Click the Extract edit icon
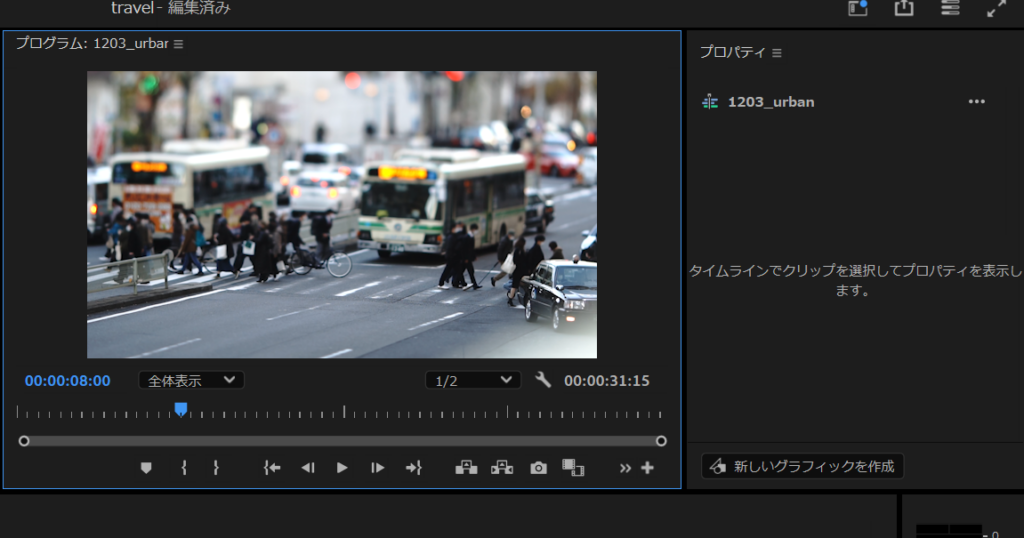 coord(501,467)
